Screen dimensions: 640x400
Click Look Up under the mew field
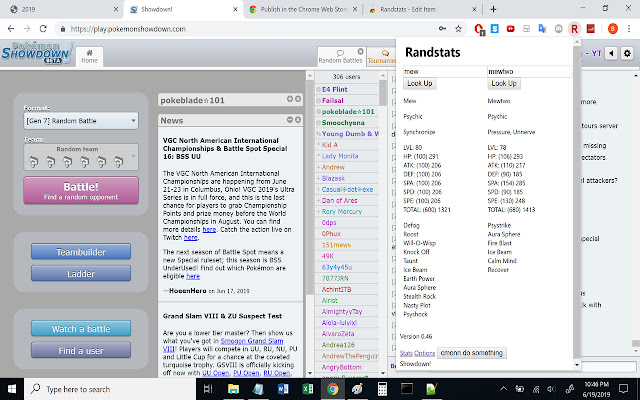pos(420,83)
